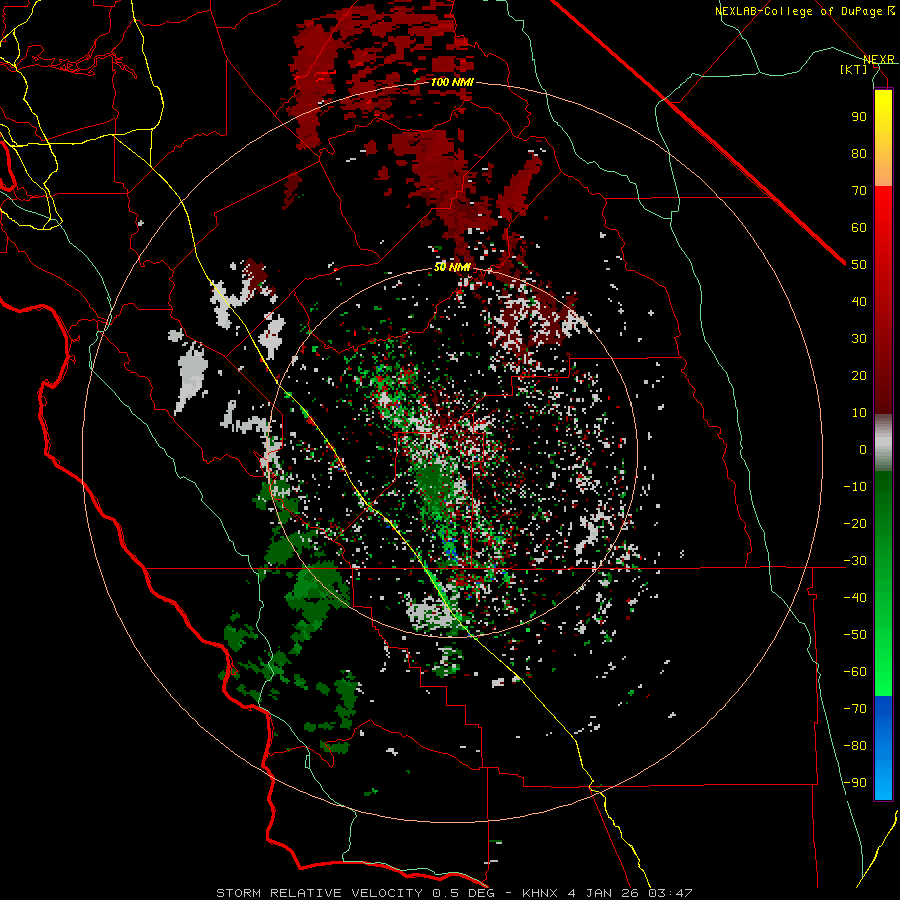The height and width of the screenshot is (900, 900).
Task: Click the "50 NMI" range ring label
Action: (452, 267)
